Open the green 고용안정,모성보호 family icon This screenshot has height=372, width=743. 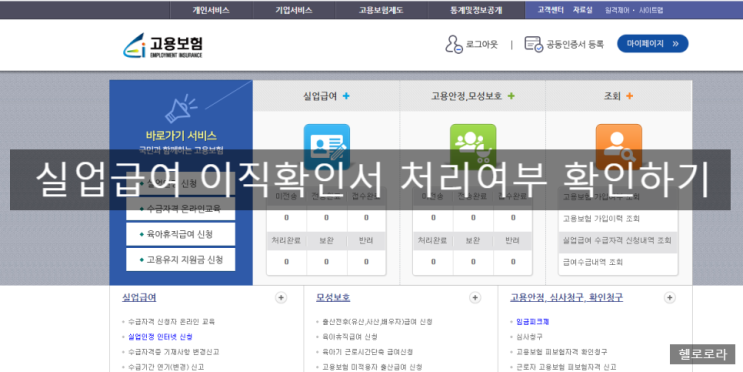473,147
